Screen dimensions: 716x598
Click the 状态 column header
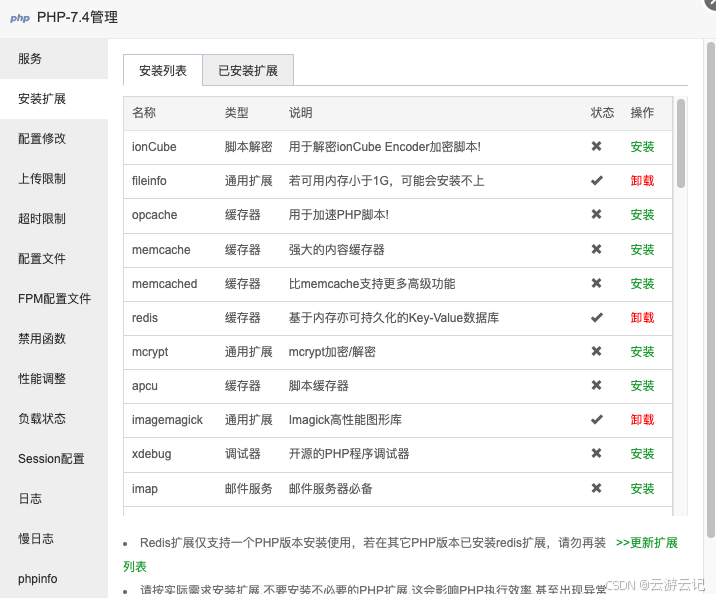602,112
